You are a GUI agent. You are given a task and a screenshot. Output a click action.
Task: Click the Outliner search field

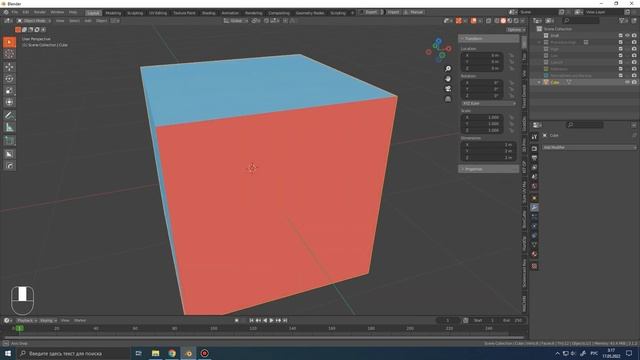pos(581,20)
